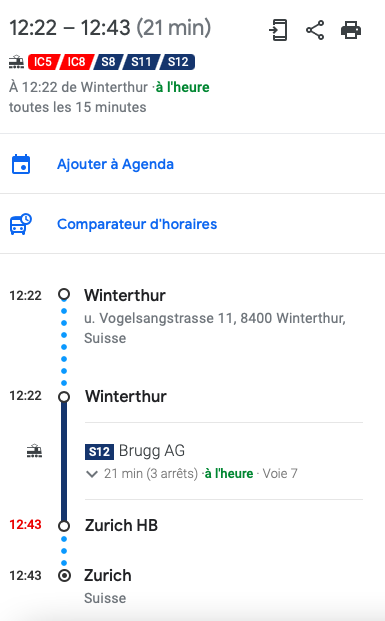
Task: Click the share itinerary icon
Action: [315, 30]
